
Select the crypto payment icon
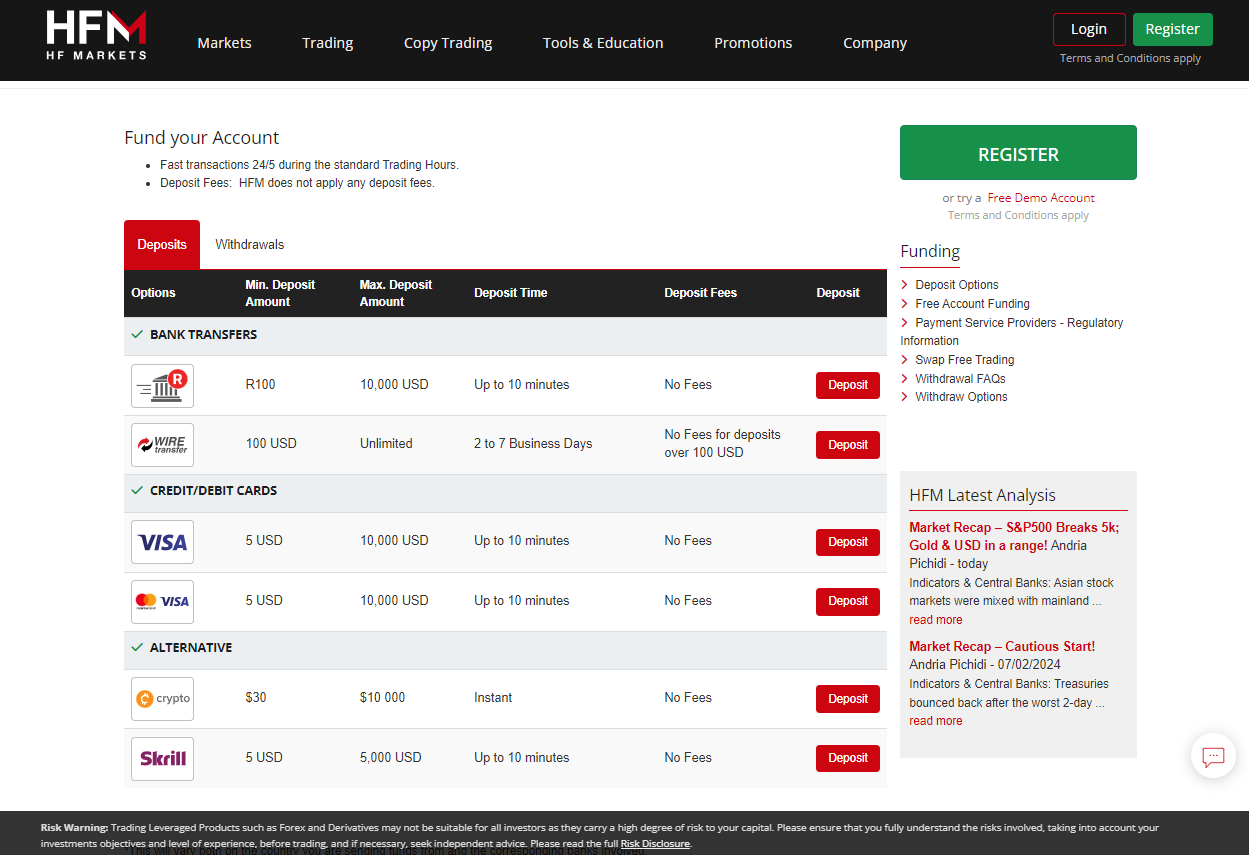click(162, 698)
